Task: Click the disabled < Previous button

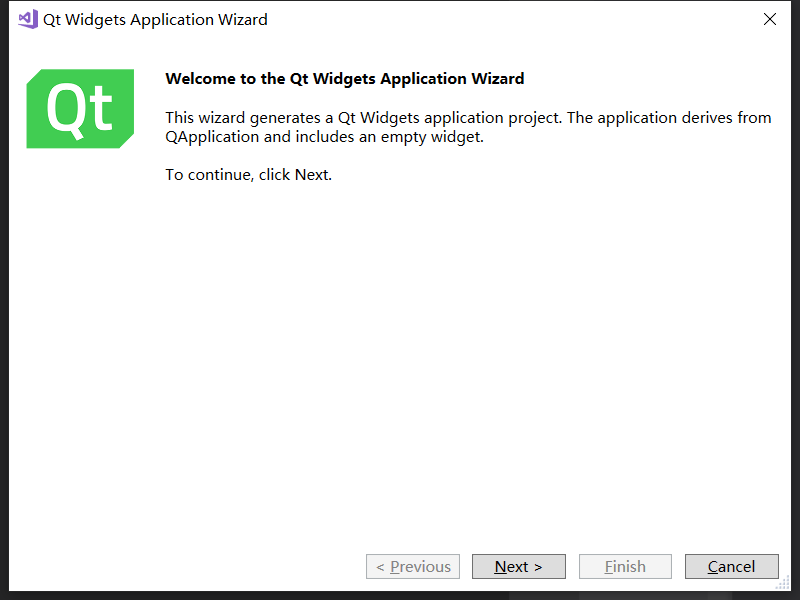Action: (413, 566)
